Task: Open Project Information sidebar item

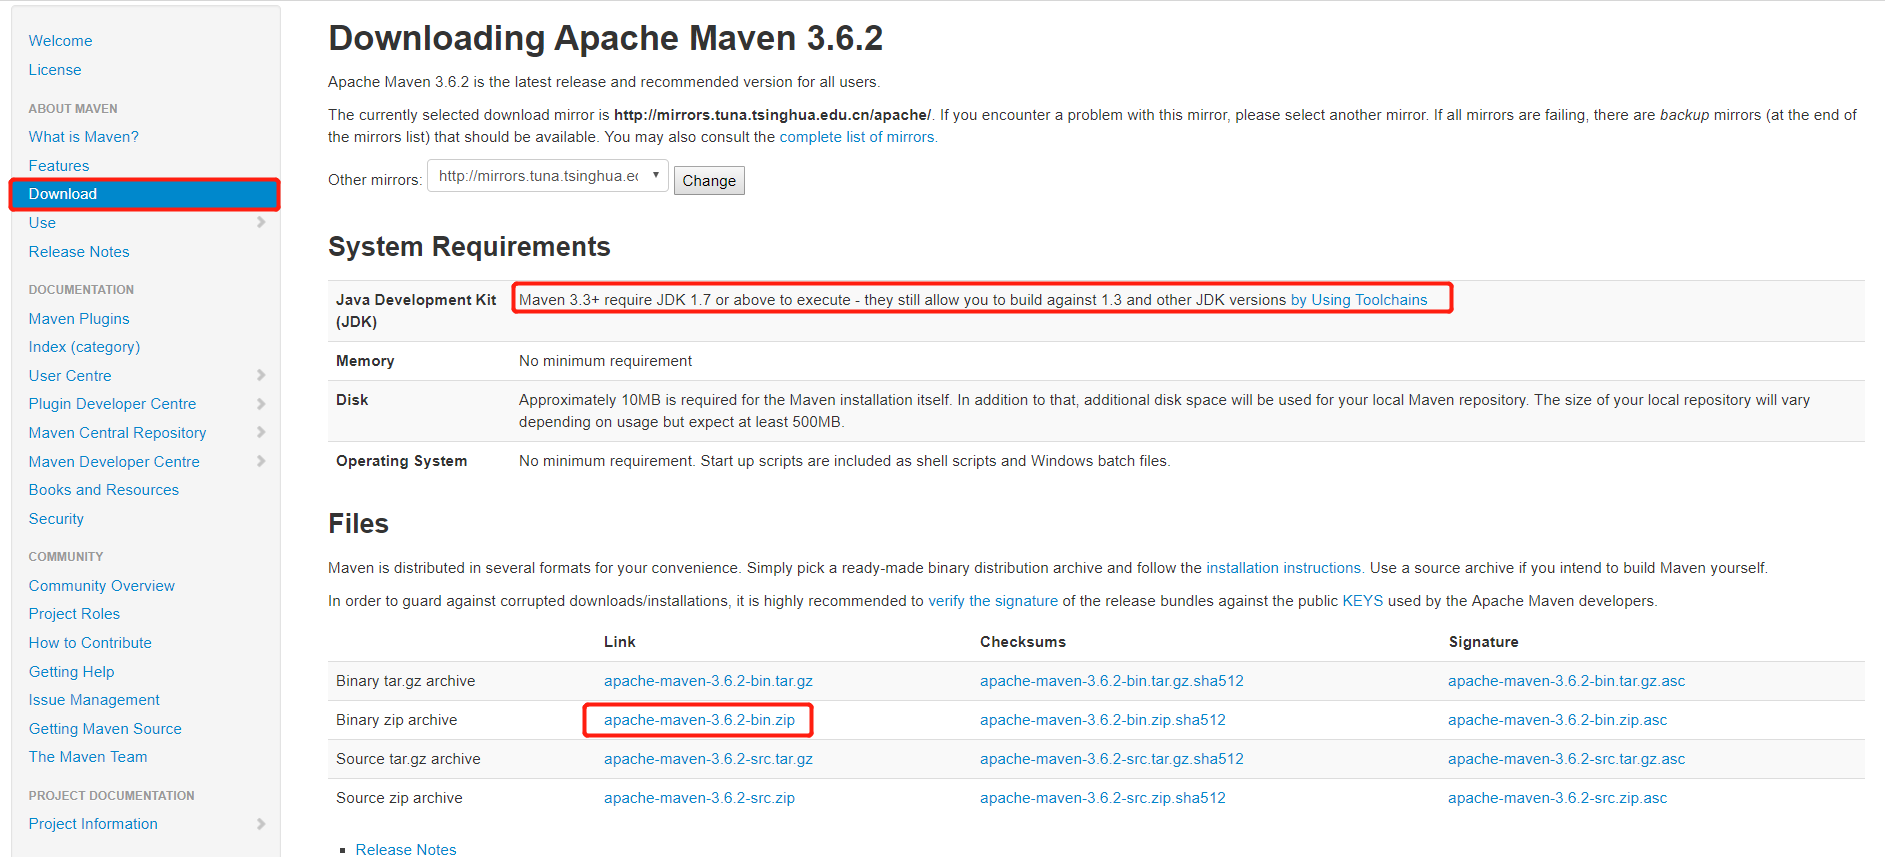Action: click(x=93, y=824)
